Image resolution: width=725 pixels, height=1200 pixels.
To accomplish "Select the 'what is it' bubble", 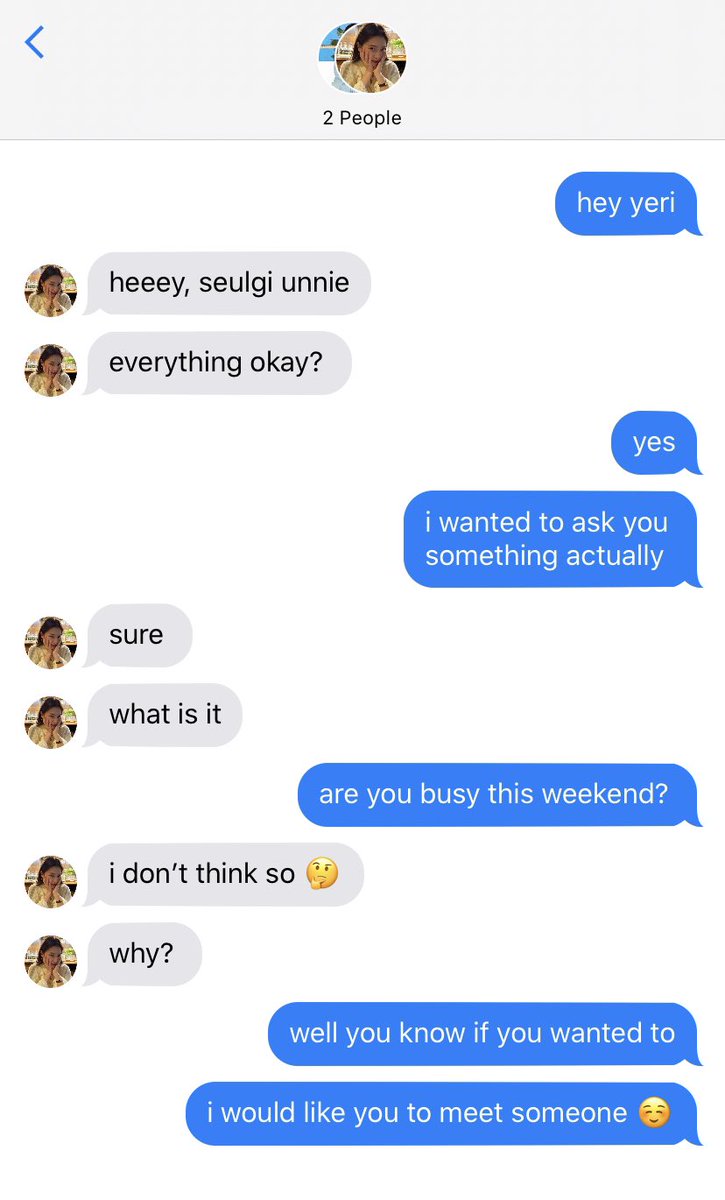I will click(163, 715).
